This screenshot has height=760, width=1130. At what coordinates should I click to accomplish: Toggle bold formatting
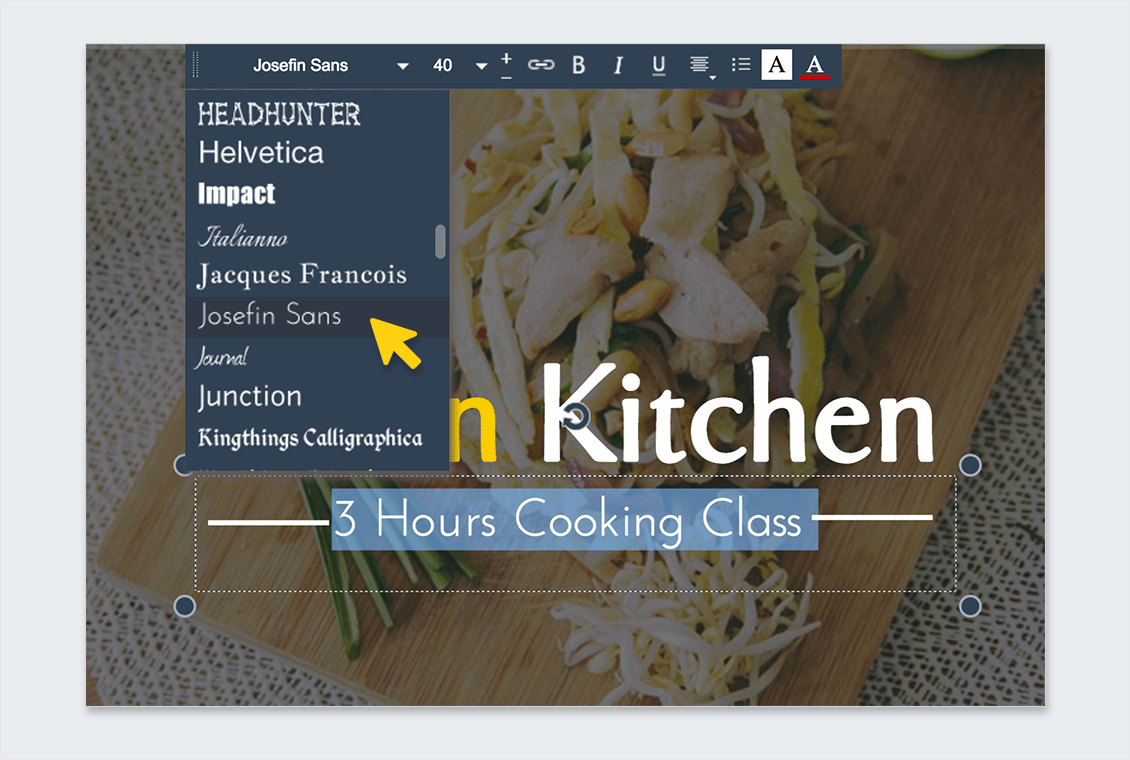pos(578,65)
